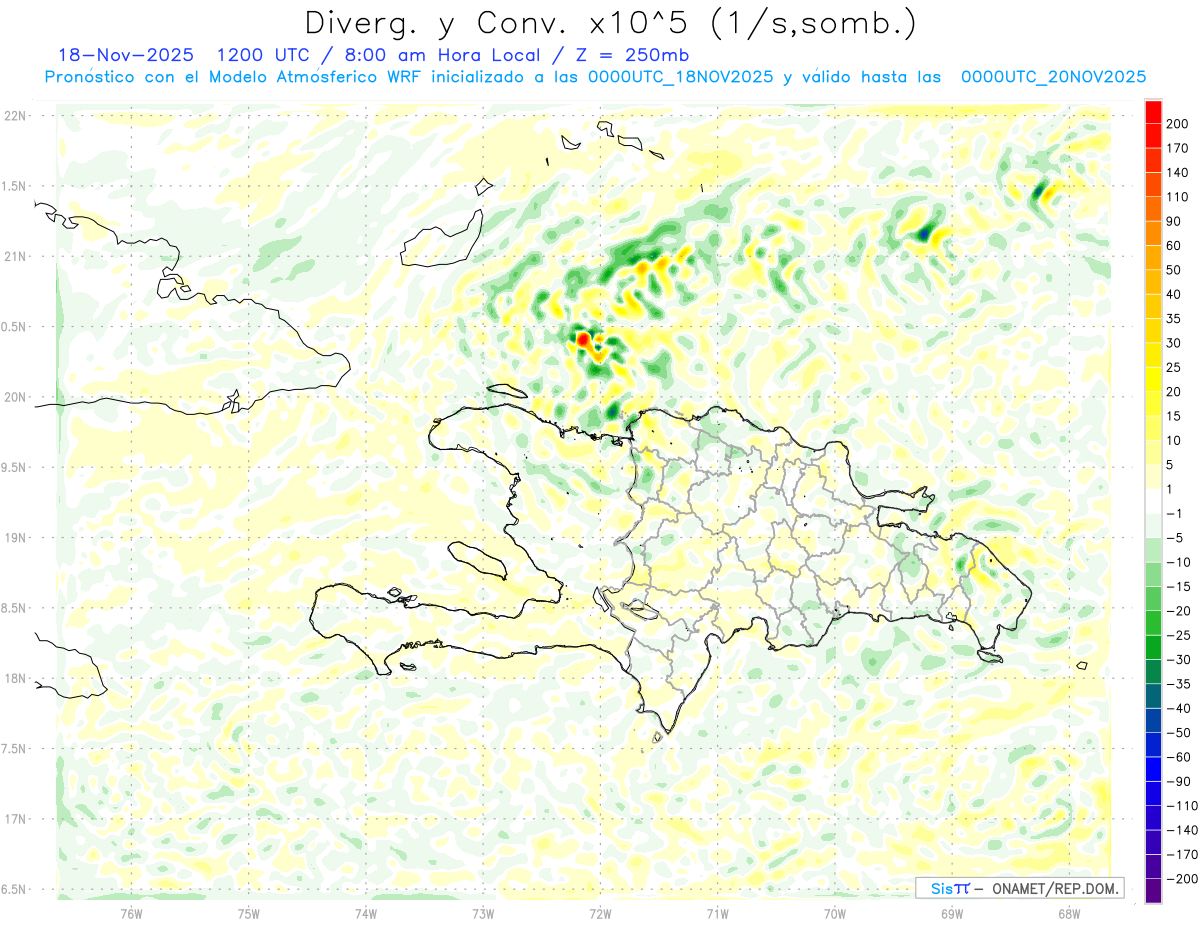Click the '18N' latitude label
This screenshot has width=1200, height=927.
point(14,679)
